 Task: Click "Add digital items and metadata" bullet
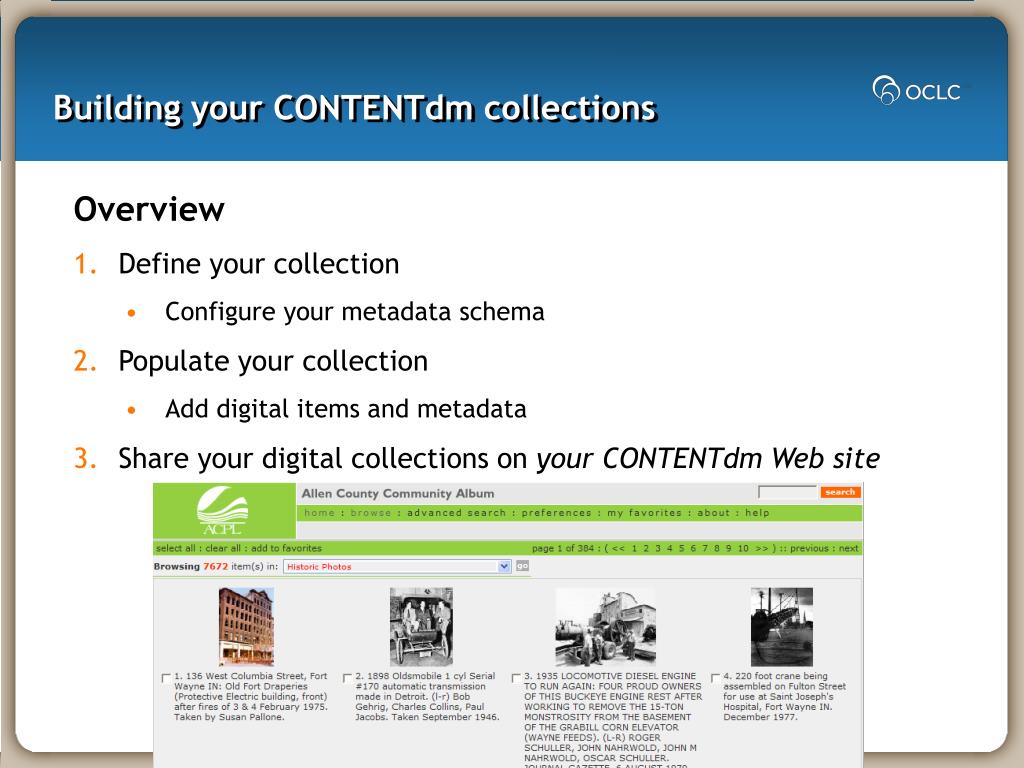click(x=345, y=409)
